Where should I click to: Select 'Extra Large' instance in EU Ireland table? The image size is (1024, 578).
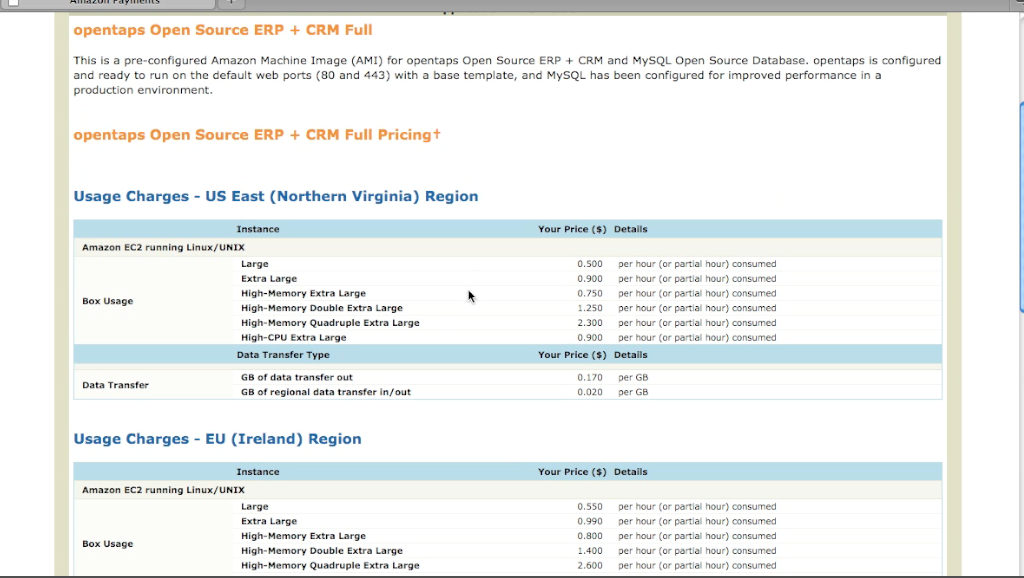[x=269, y=521]
